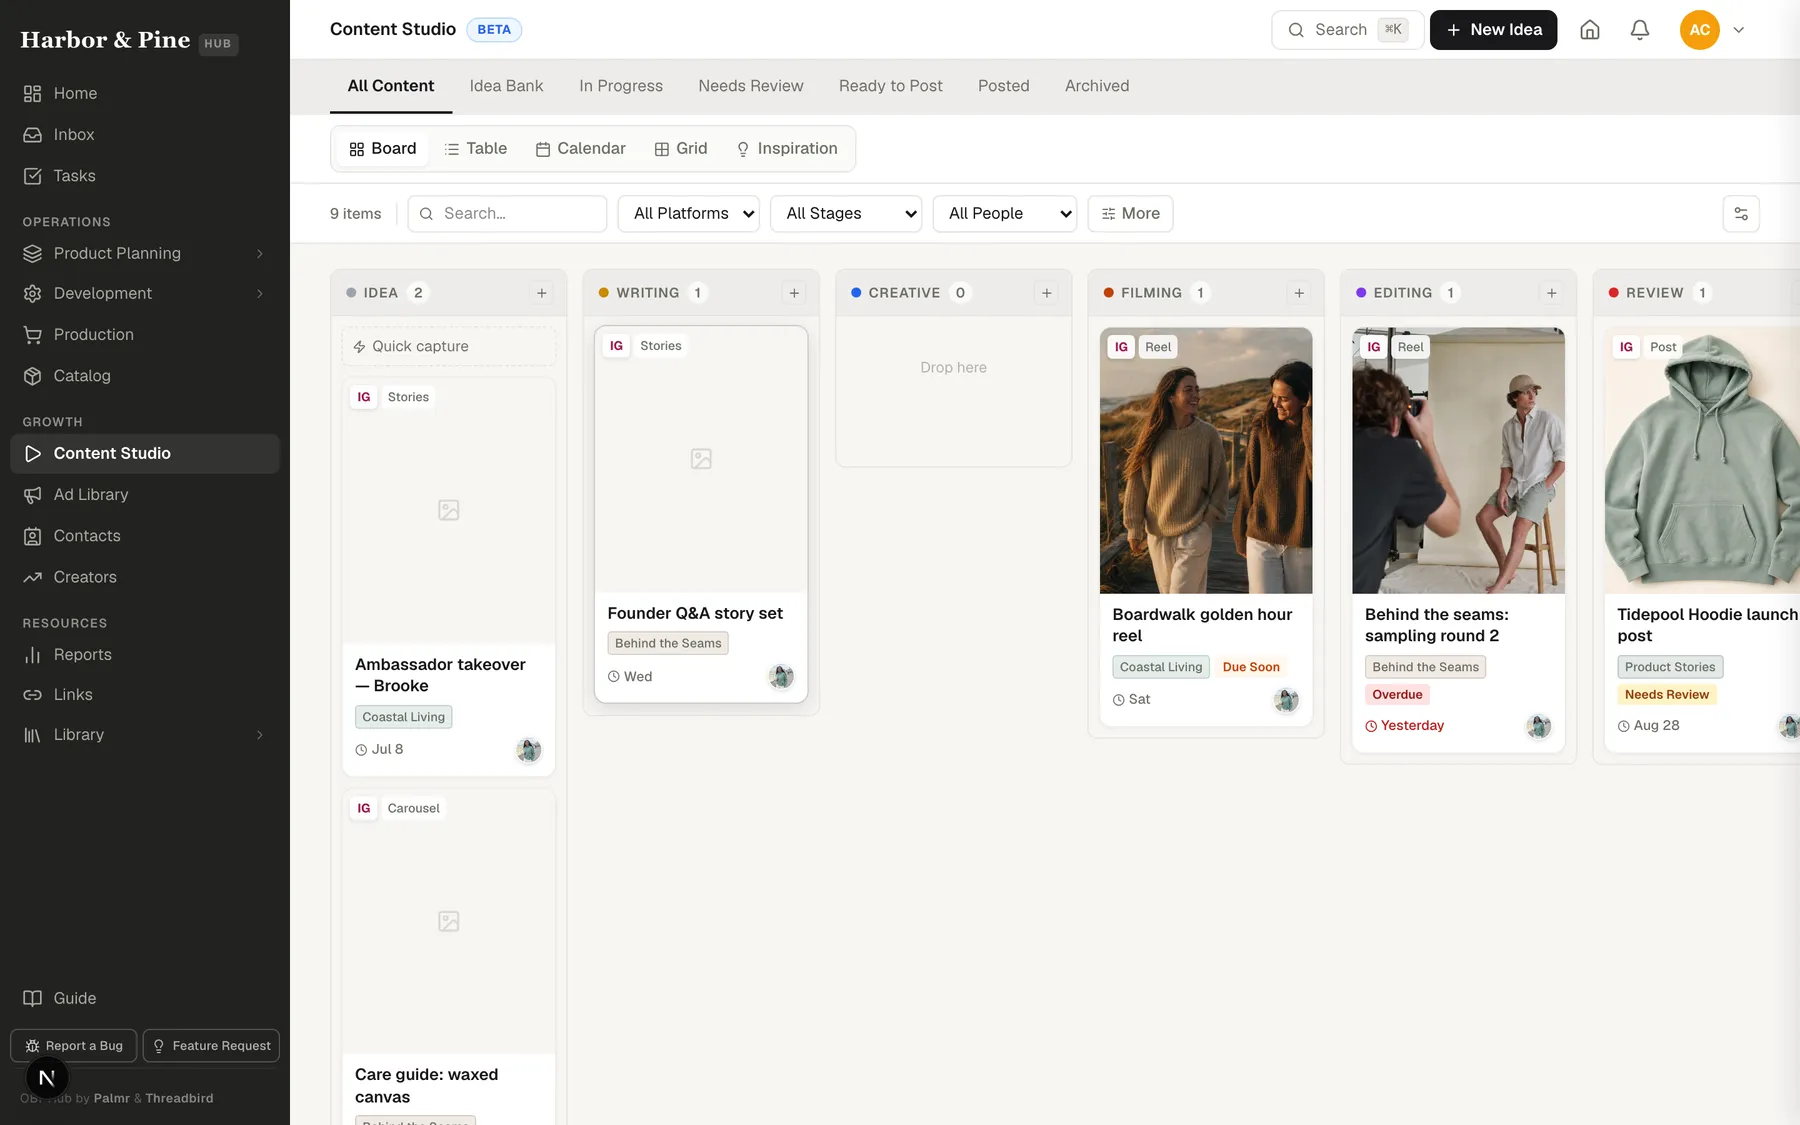Open All Platforms dropdown

coord(689,213)
